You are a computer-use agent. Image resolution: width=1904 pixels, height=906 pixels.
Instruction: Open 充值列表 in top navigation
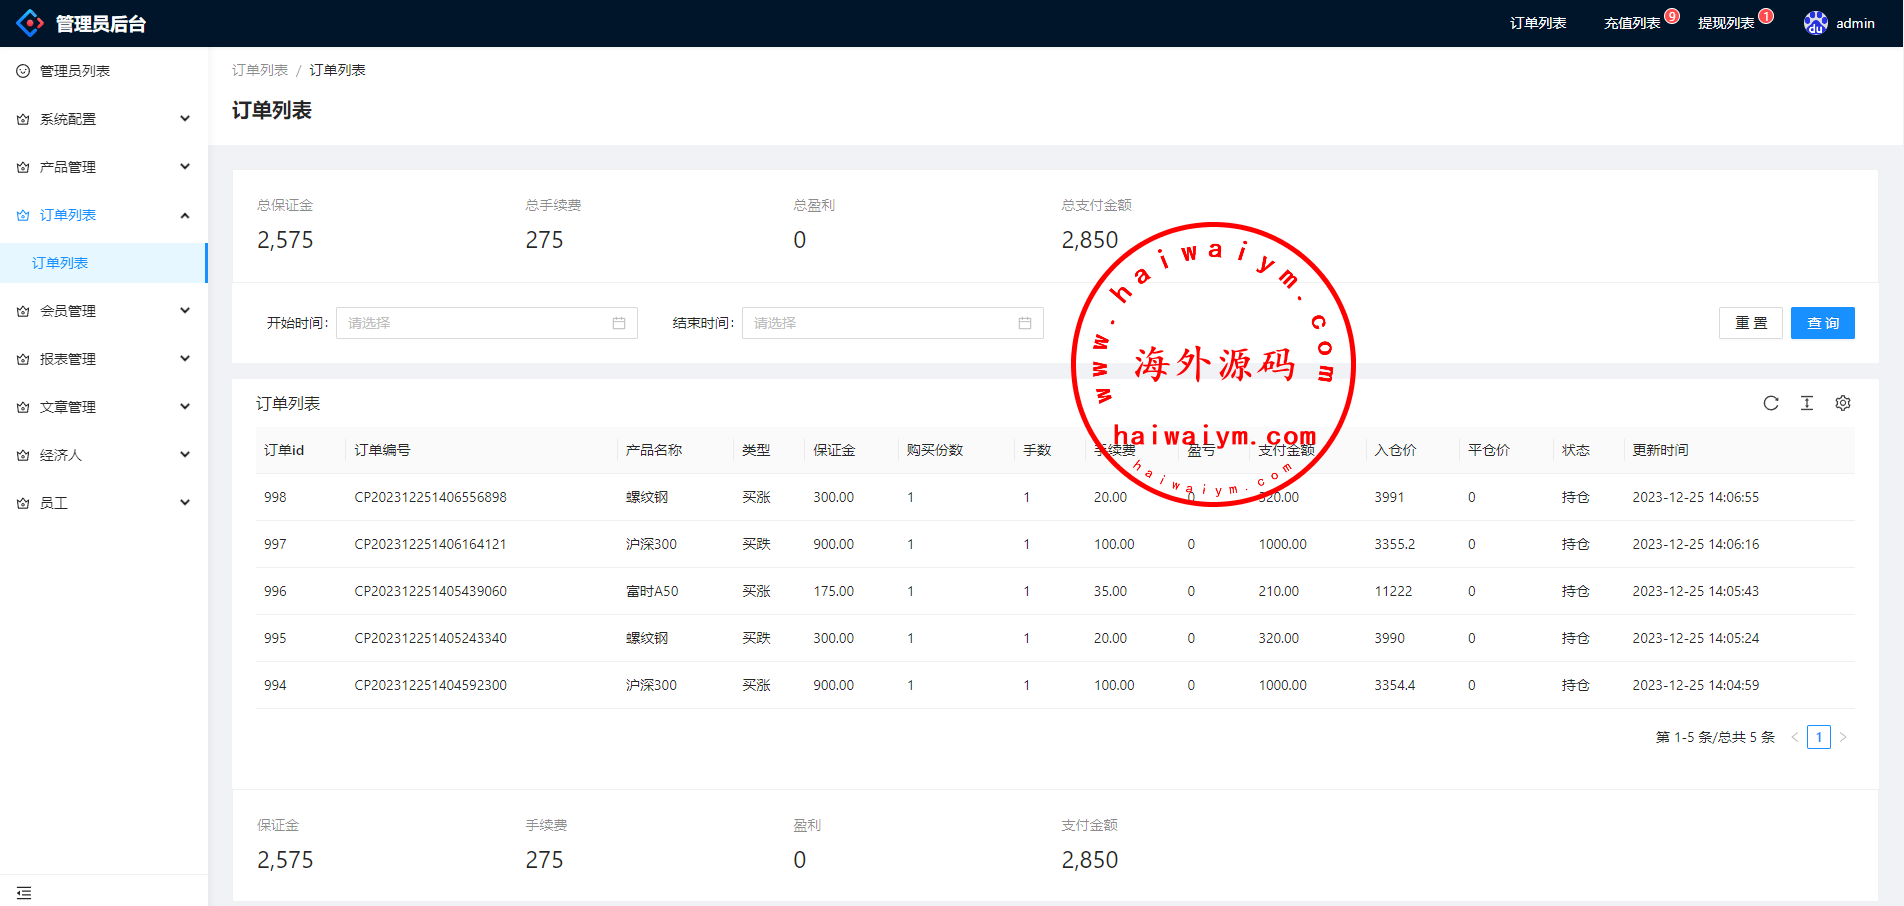pyautogui.click(x=1632, y=23)
